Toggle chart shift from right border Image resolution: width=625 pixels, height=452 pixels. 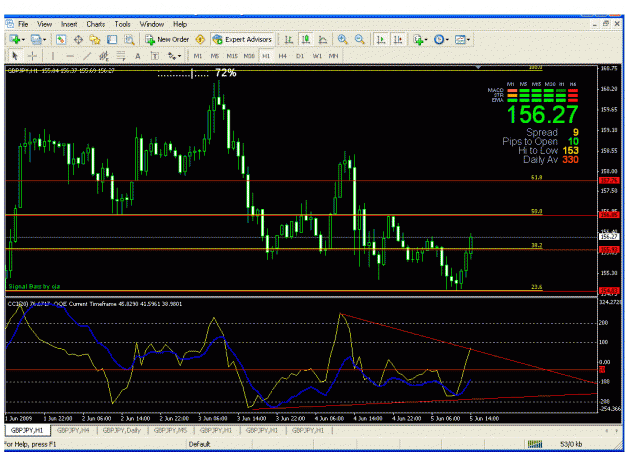[x=398, y=39]
